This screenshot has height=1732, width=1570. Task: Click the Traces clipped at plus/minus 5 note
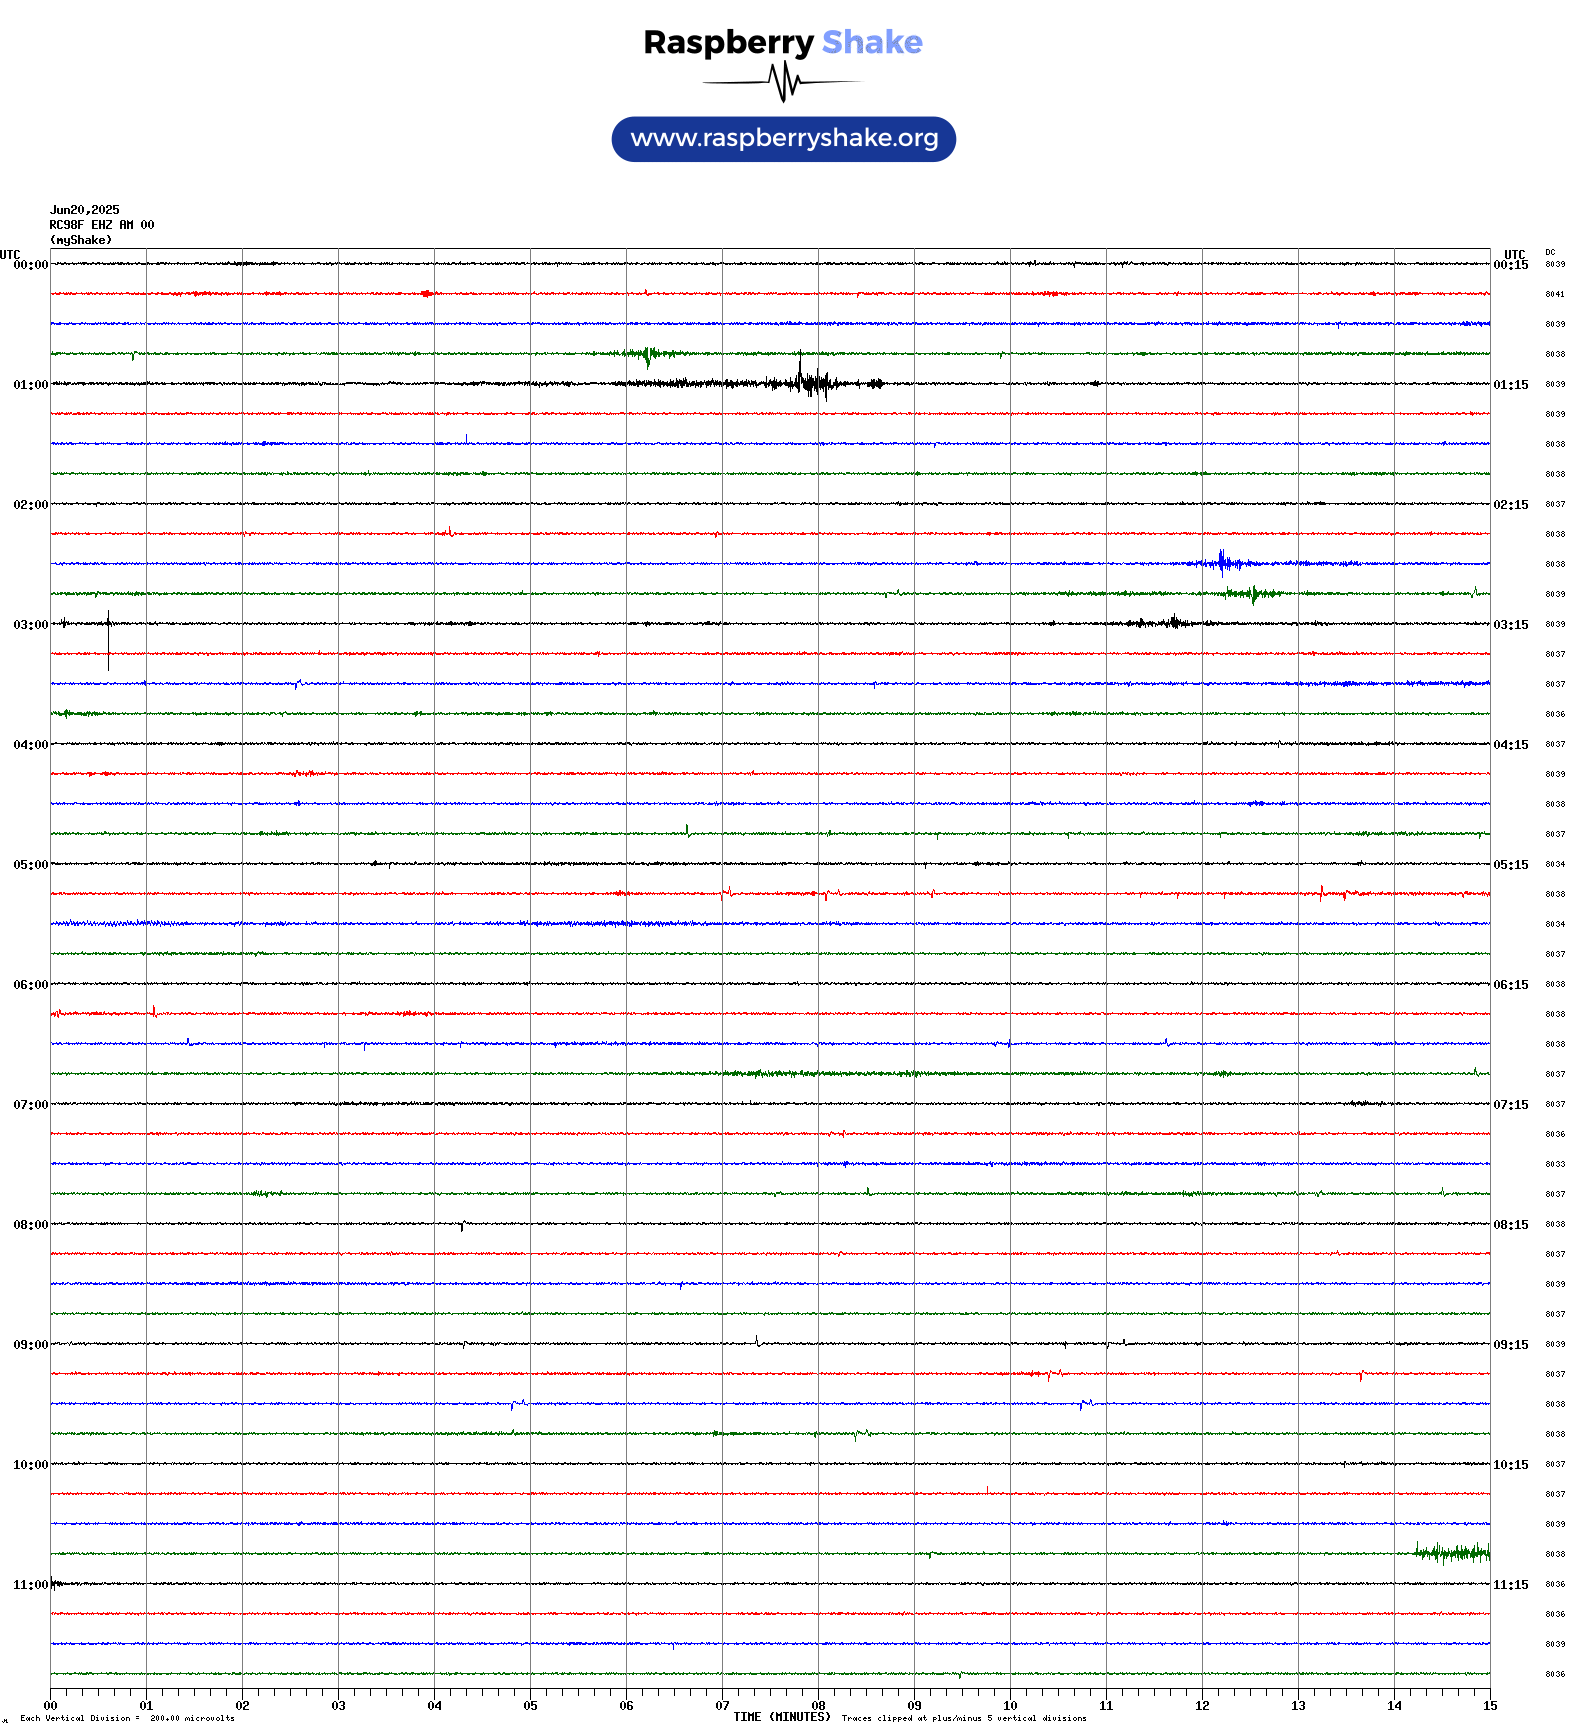point(964,1718)
